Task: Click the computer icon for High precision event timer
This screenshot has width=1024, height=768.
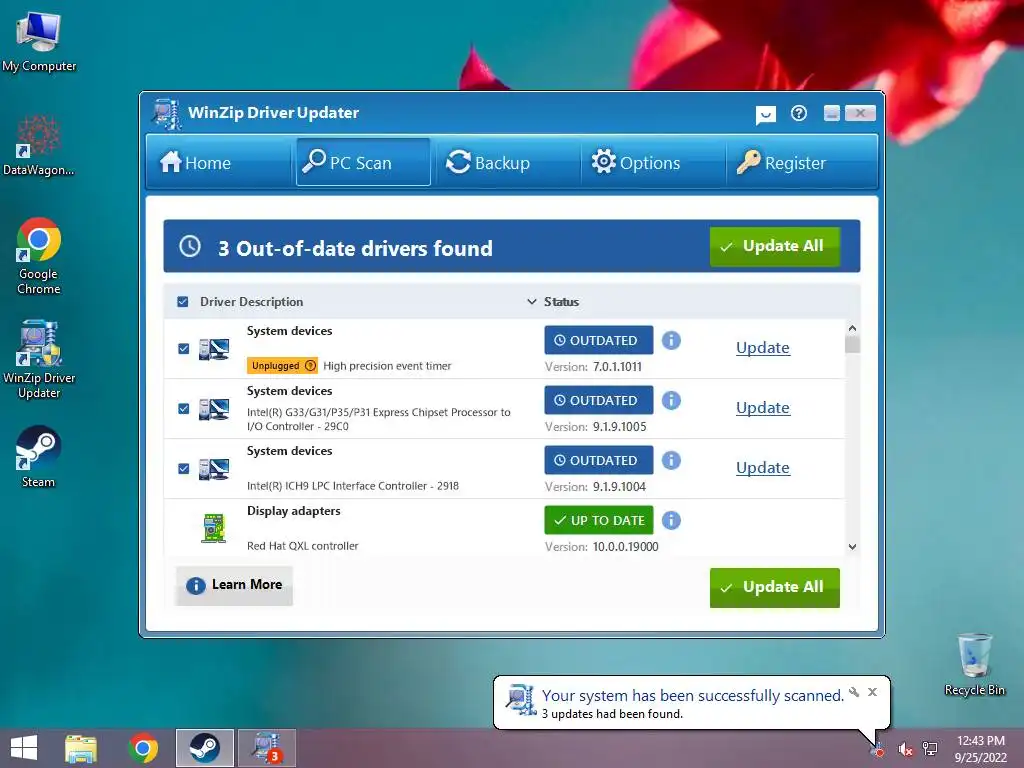Action: pos(214,349)
